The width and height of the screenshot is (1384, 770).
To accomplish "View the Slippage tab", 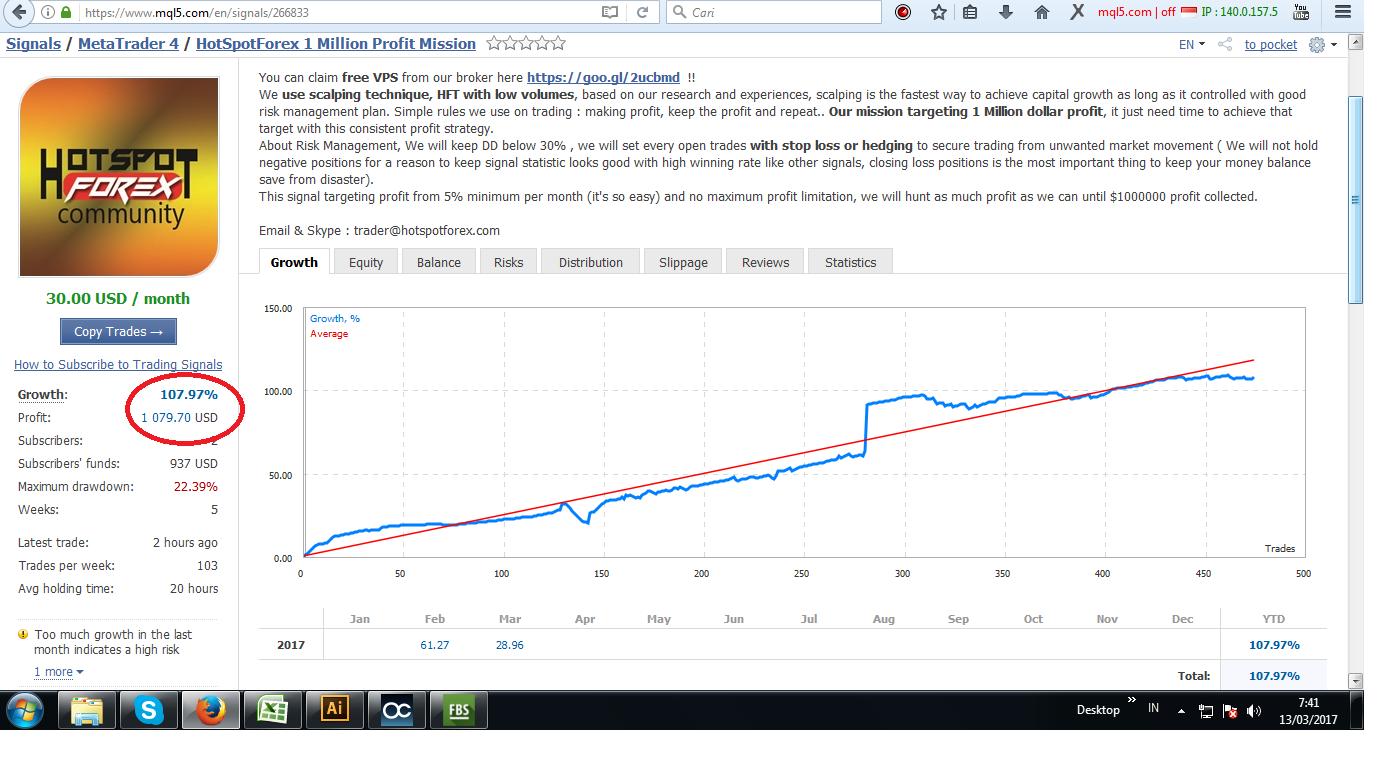I will click(x=683, y=262).
